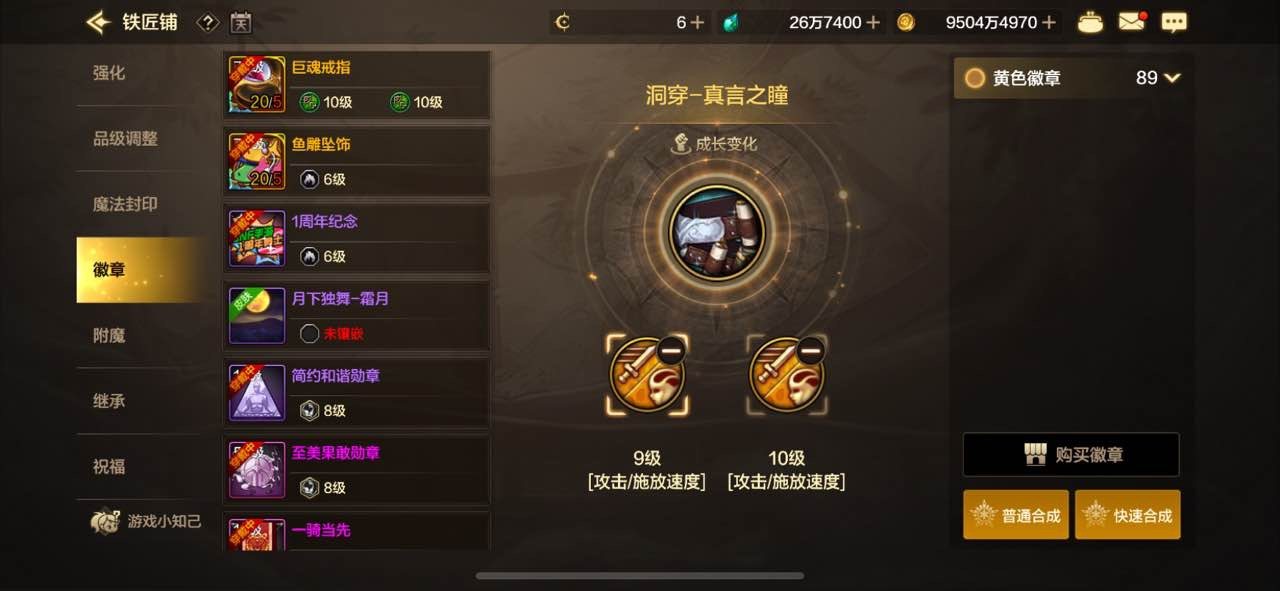Open the chat speech bubble icon
The height and width of the screenshot is (591, 1280).
click(x=1175, y=22)
